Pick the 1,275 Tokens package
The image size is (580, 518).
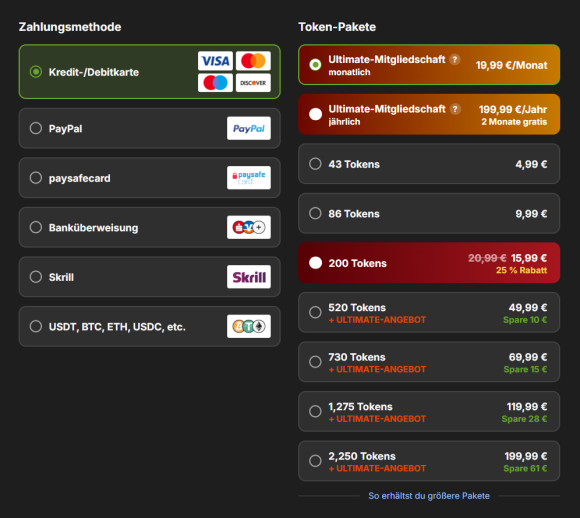point(429,411)
